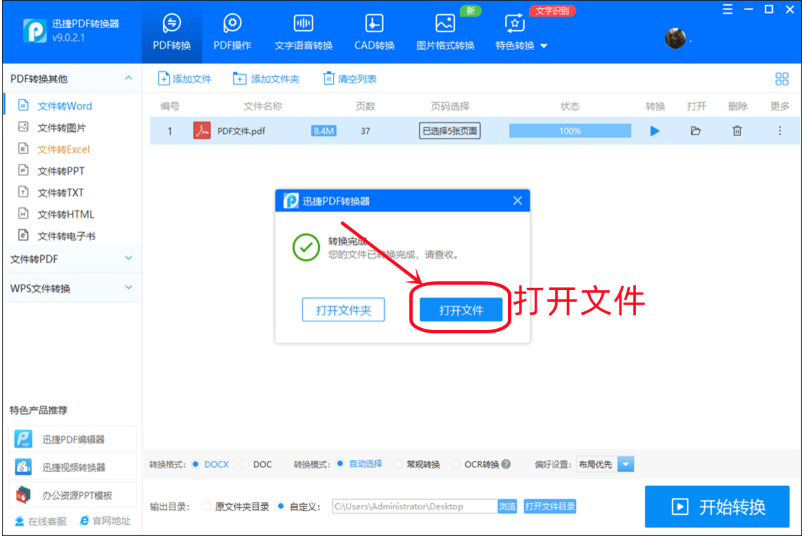805x539 pixels.
Task: Click the 100% conversion progress bar
Action: 570,131
